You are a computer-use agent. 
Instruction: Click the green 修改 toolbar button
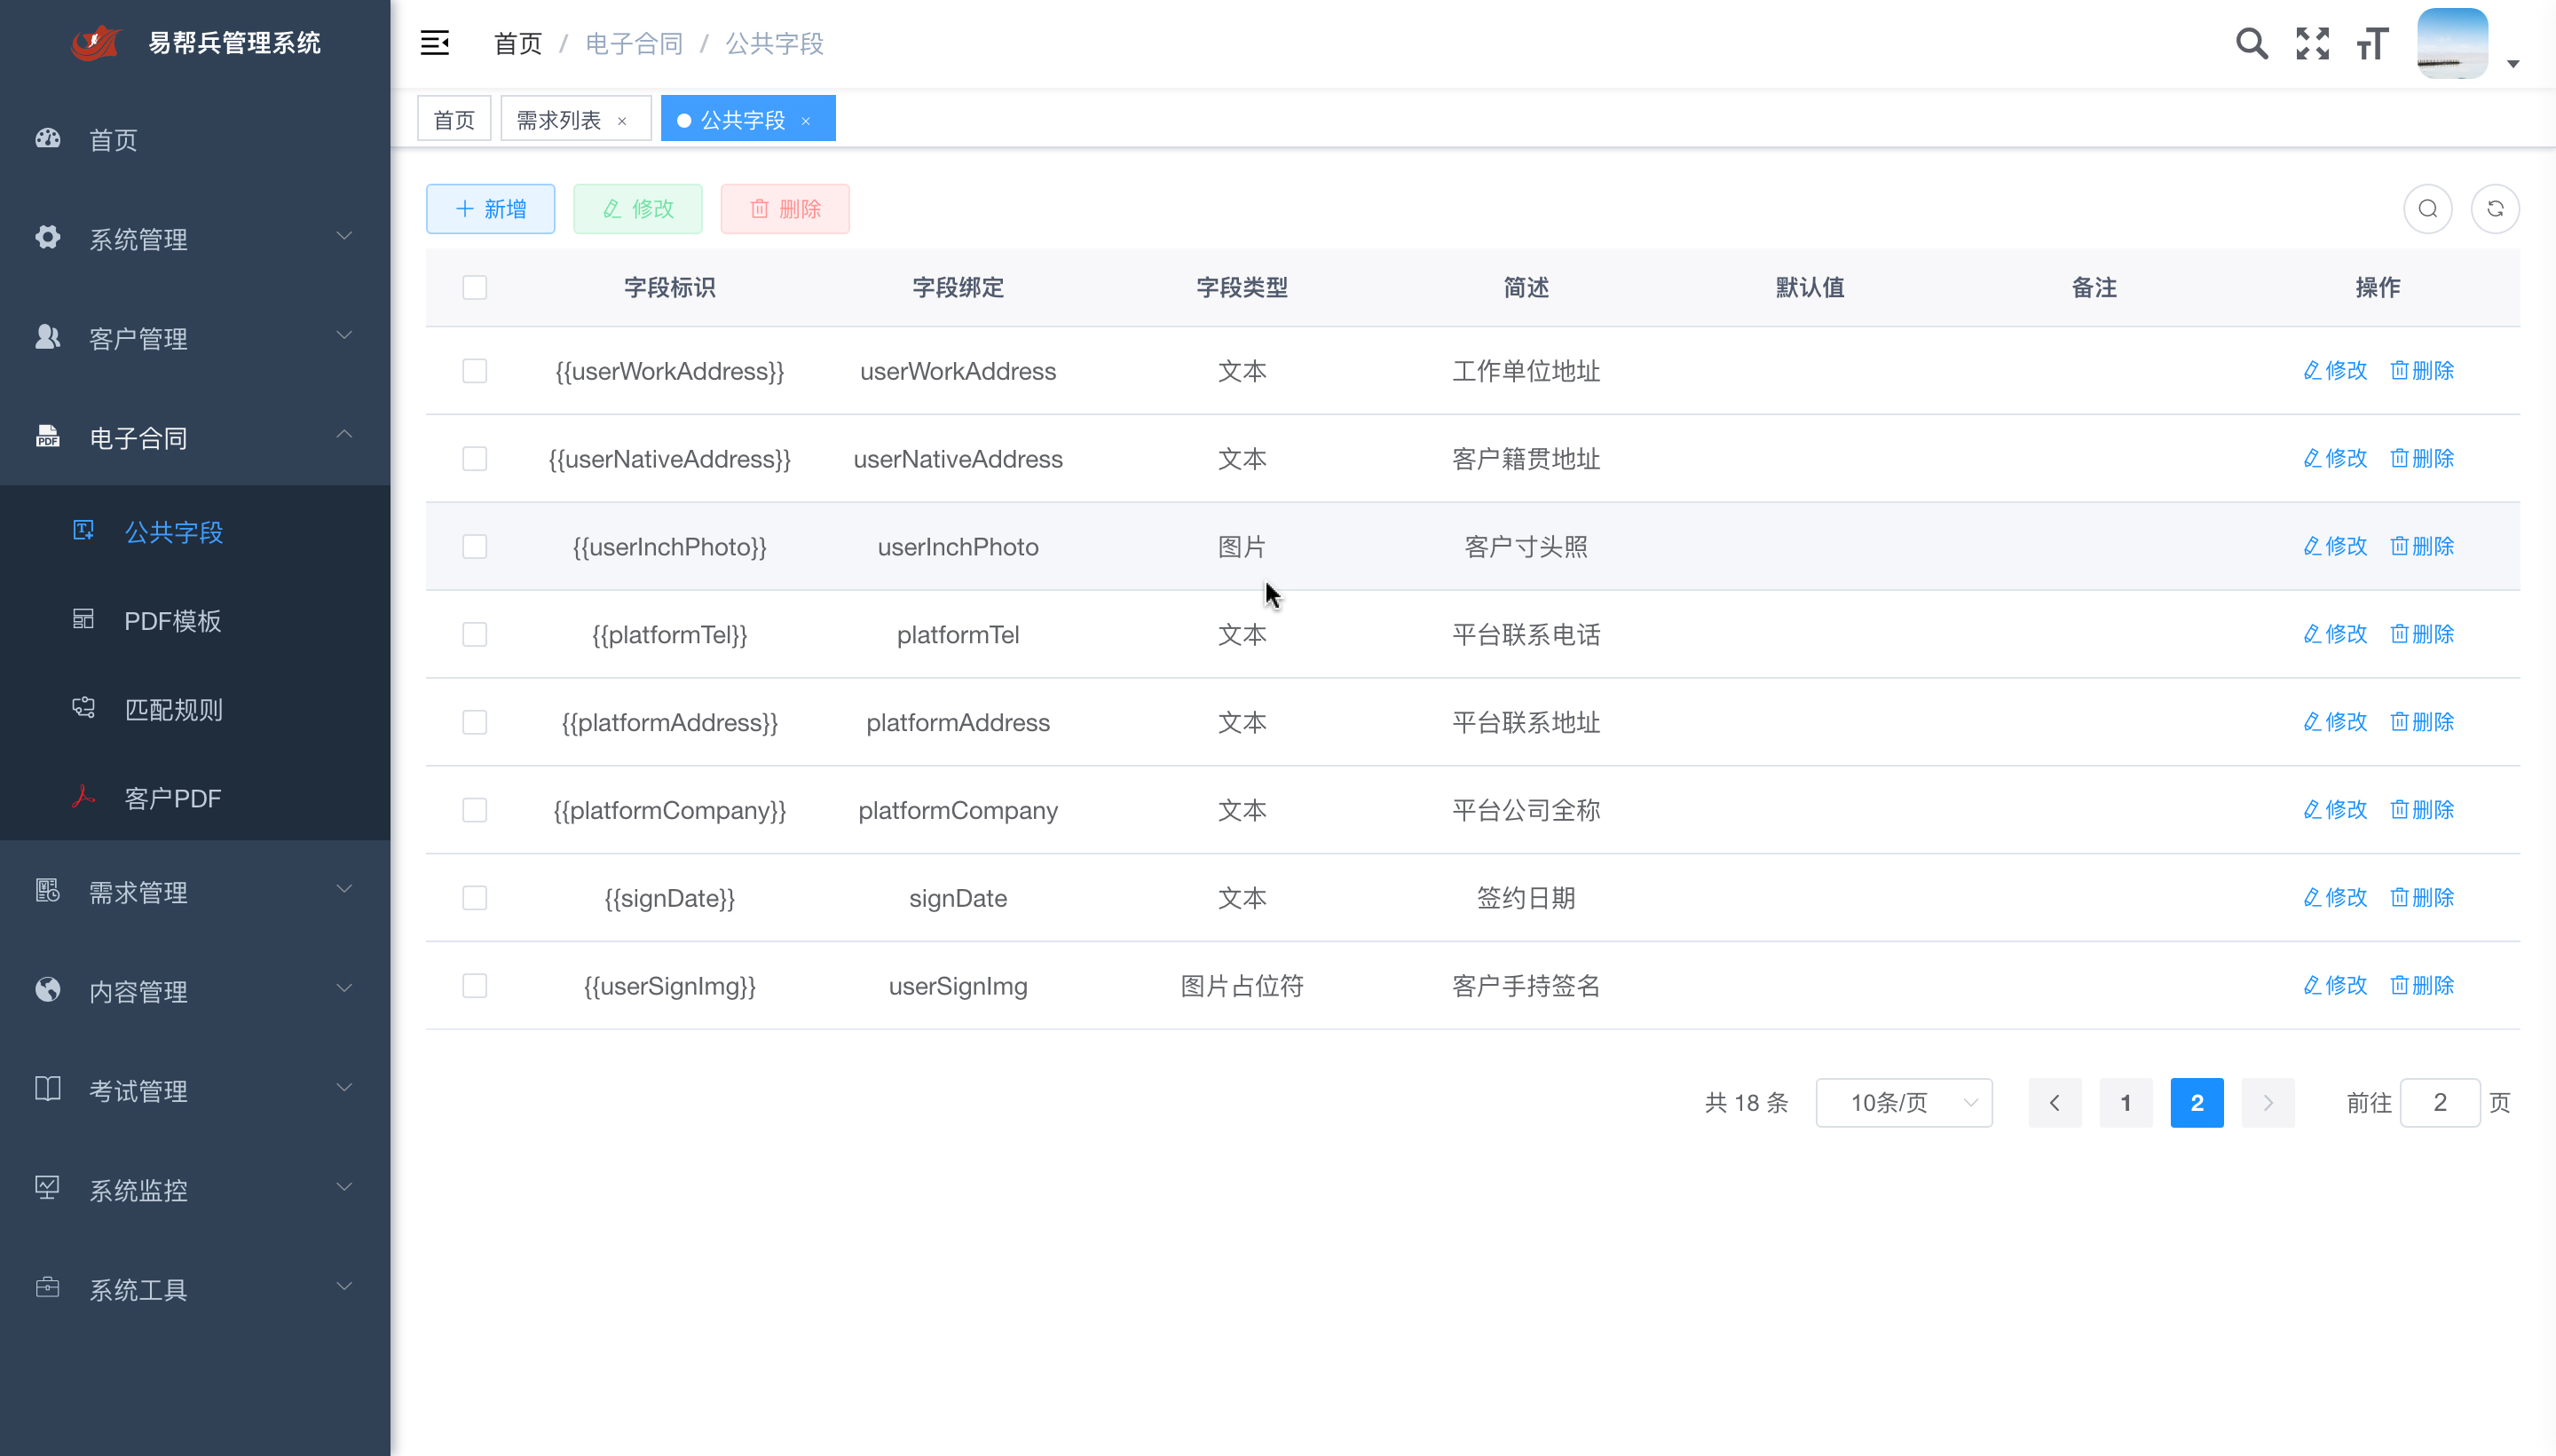click(638, 209)
